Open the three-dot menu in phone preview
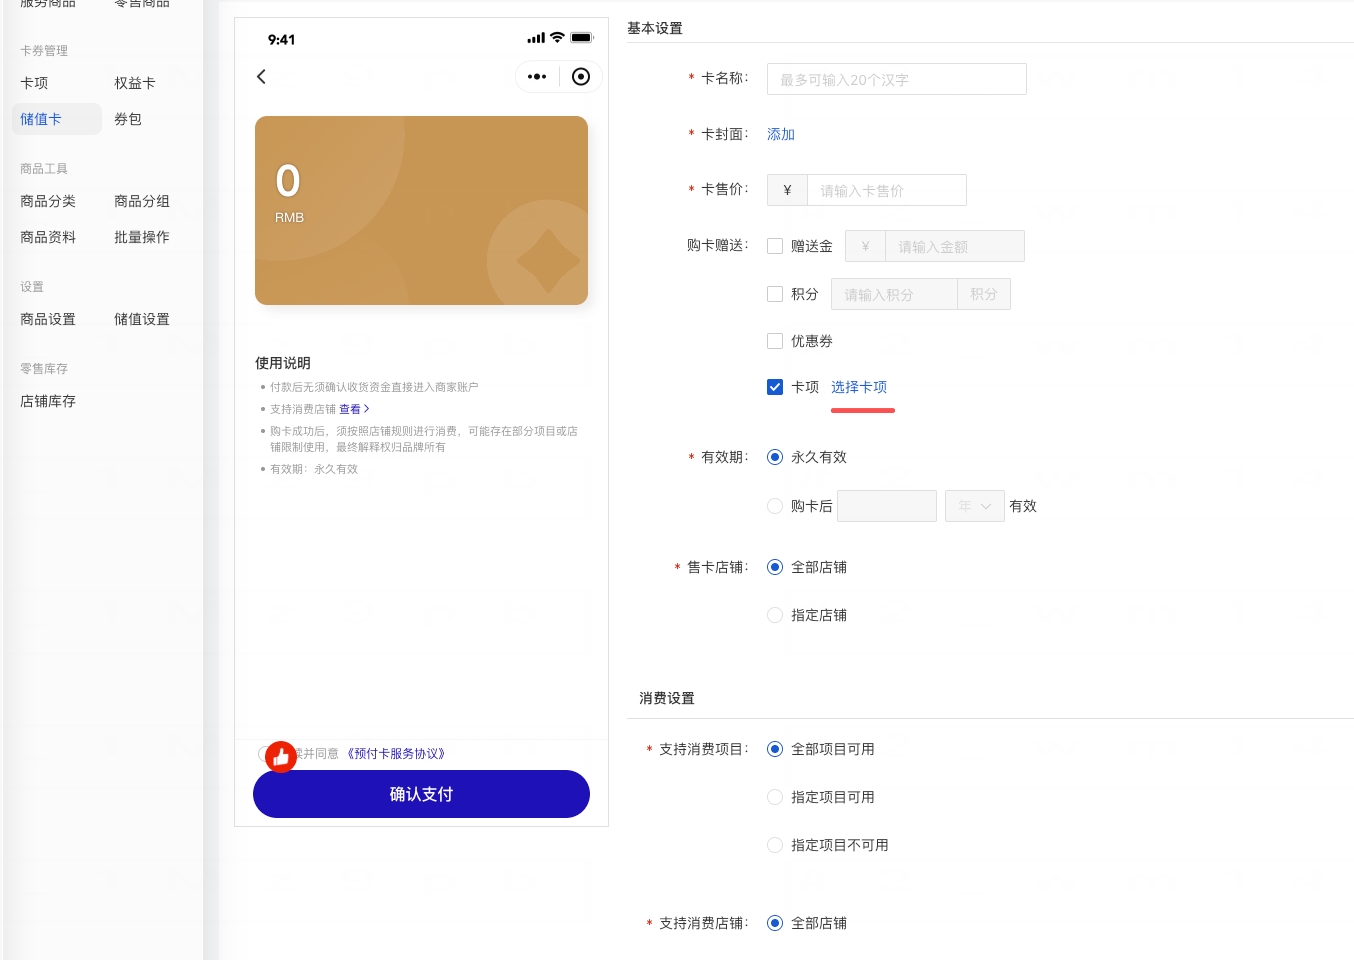Screen dimensions: 1354x960 pos(537,77)
